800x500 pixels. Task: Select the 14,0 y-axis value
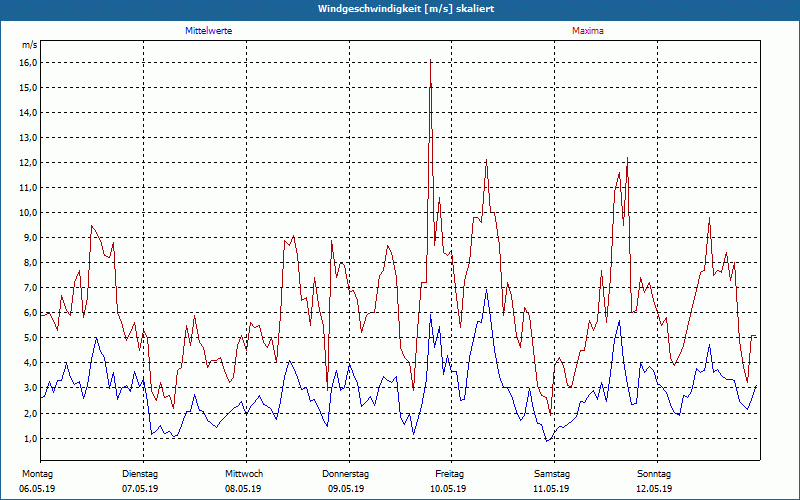click(x=28, y=113)
